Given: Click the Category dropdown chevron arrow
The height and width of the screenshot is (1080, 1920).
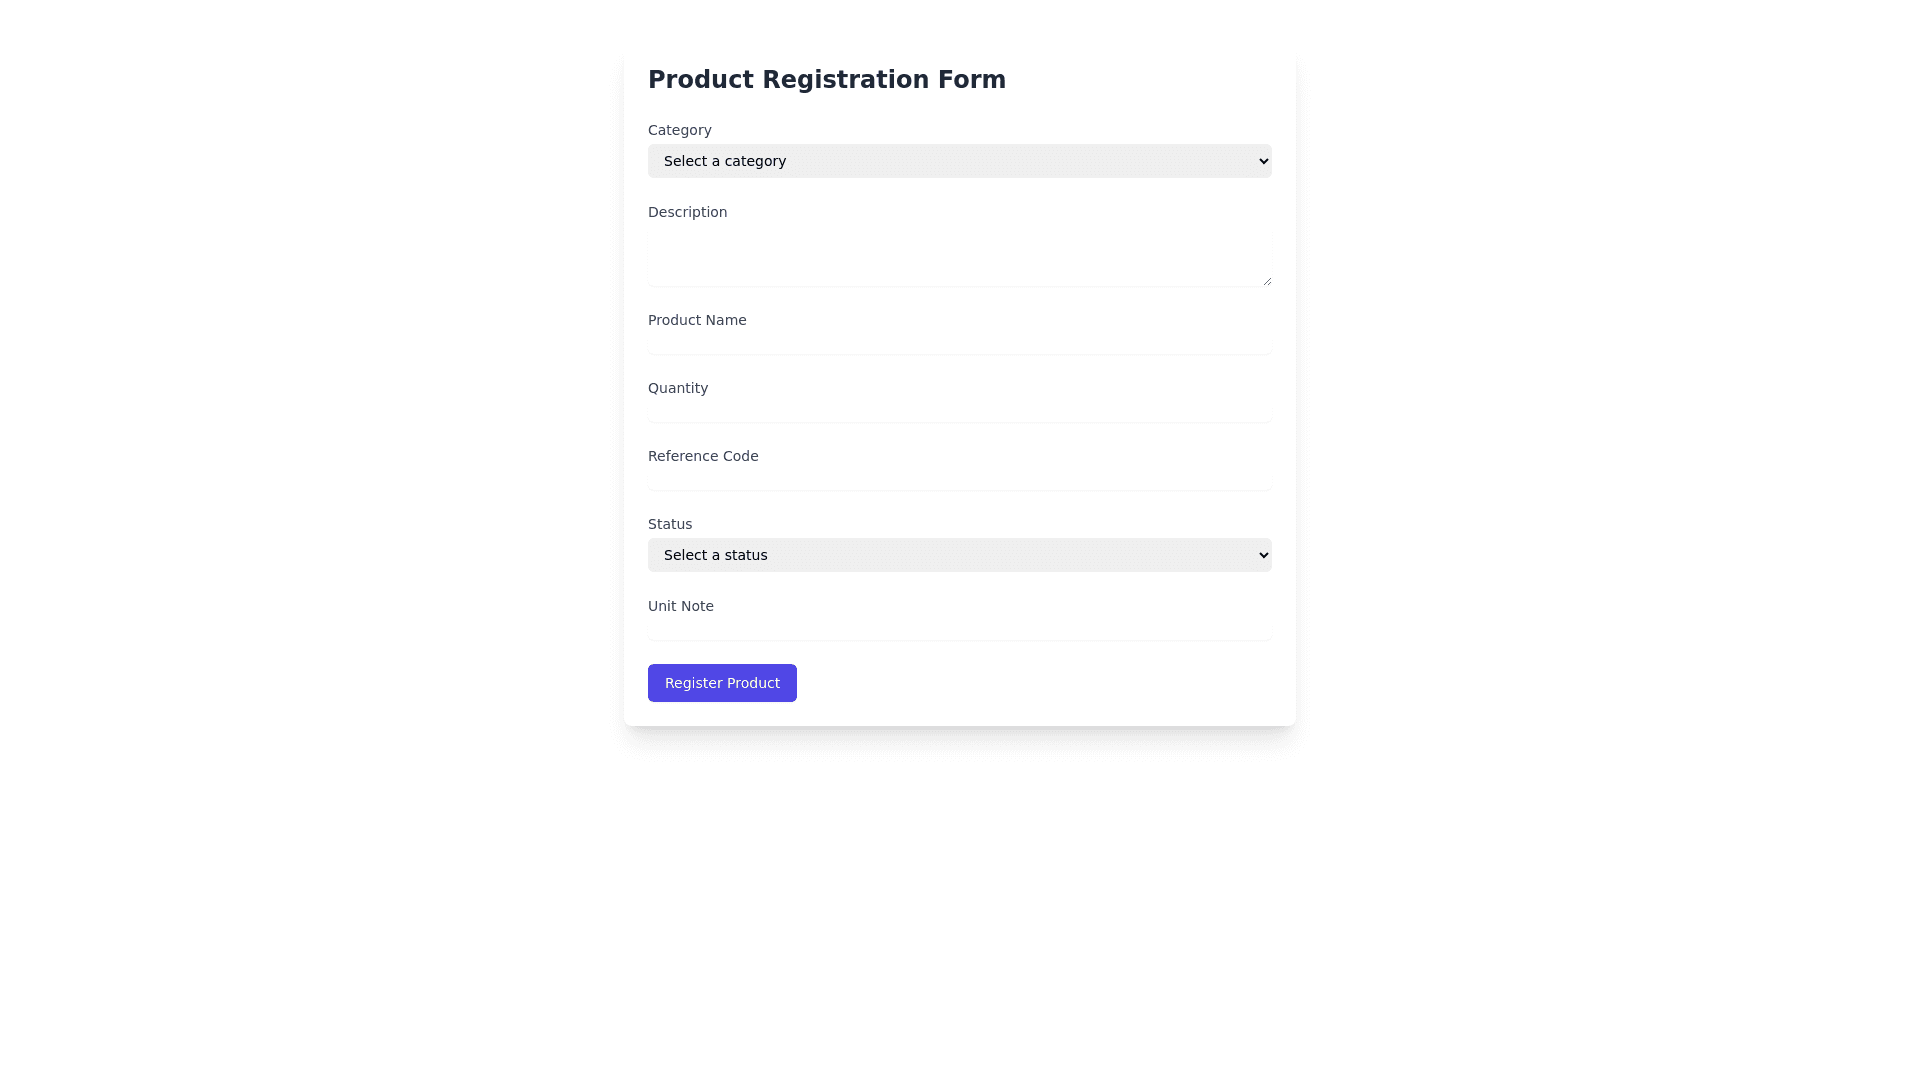Looking at the screenshot, I should click(x=1263, y=161).
